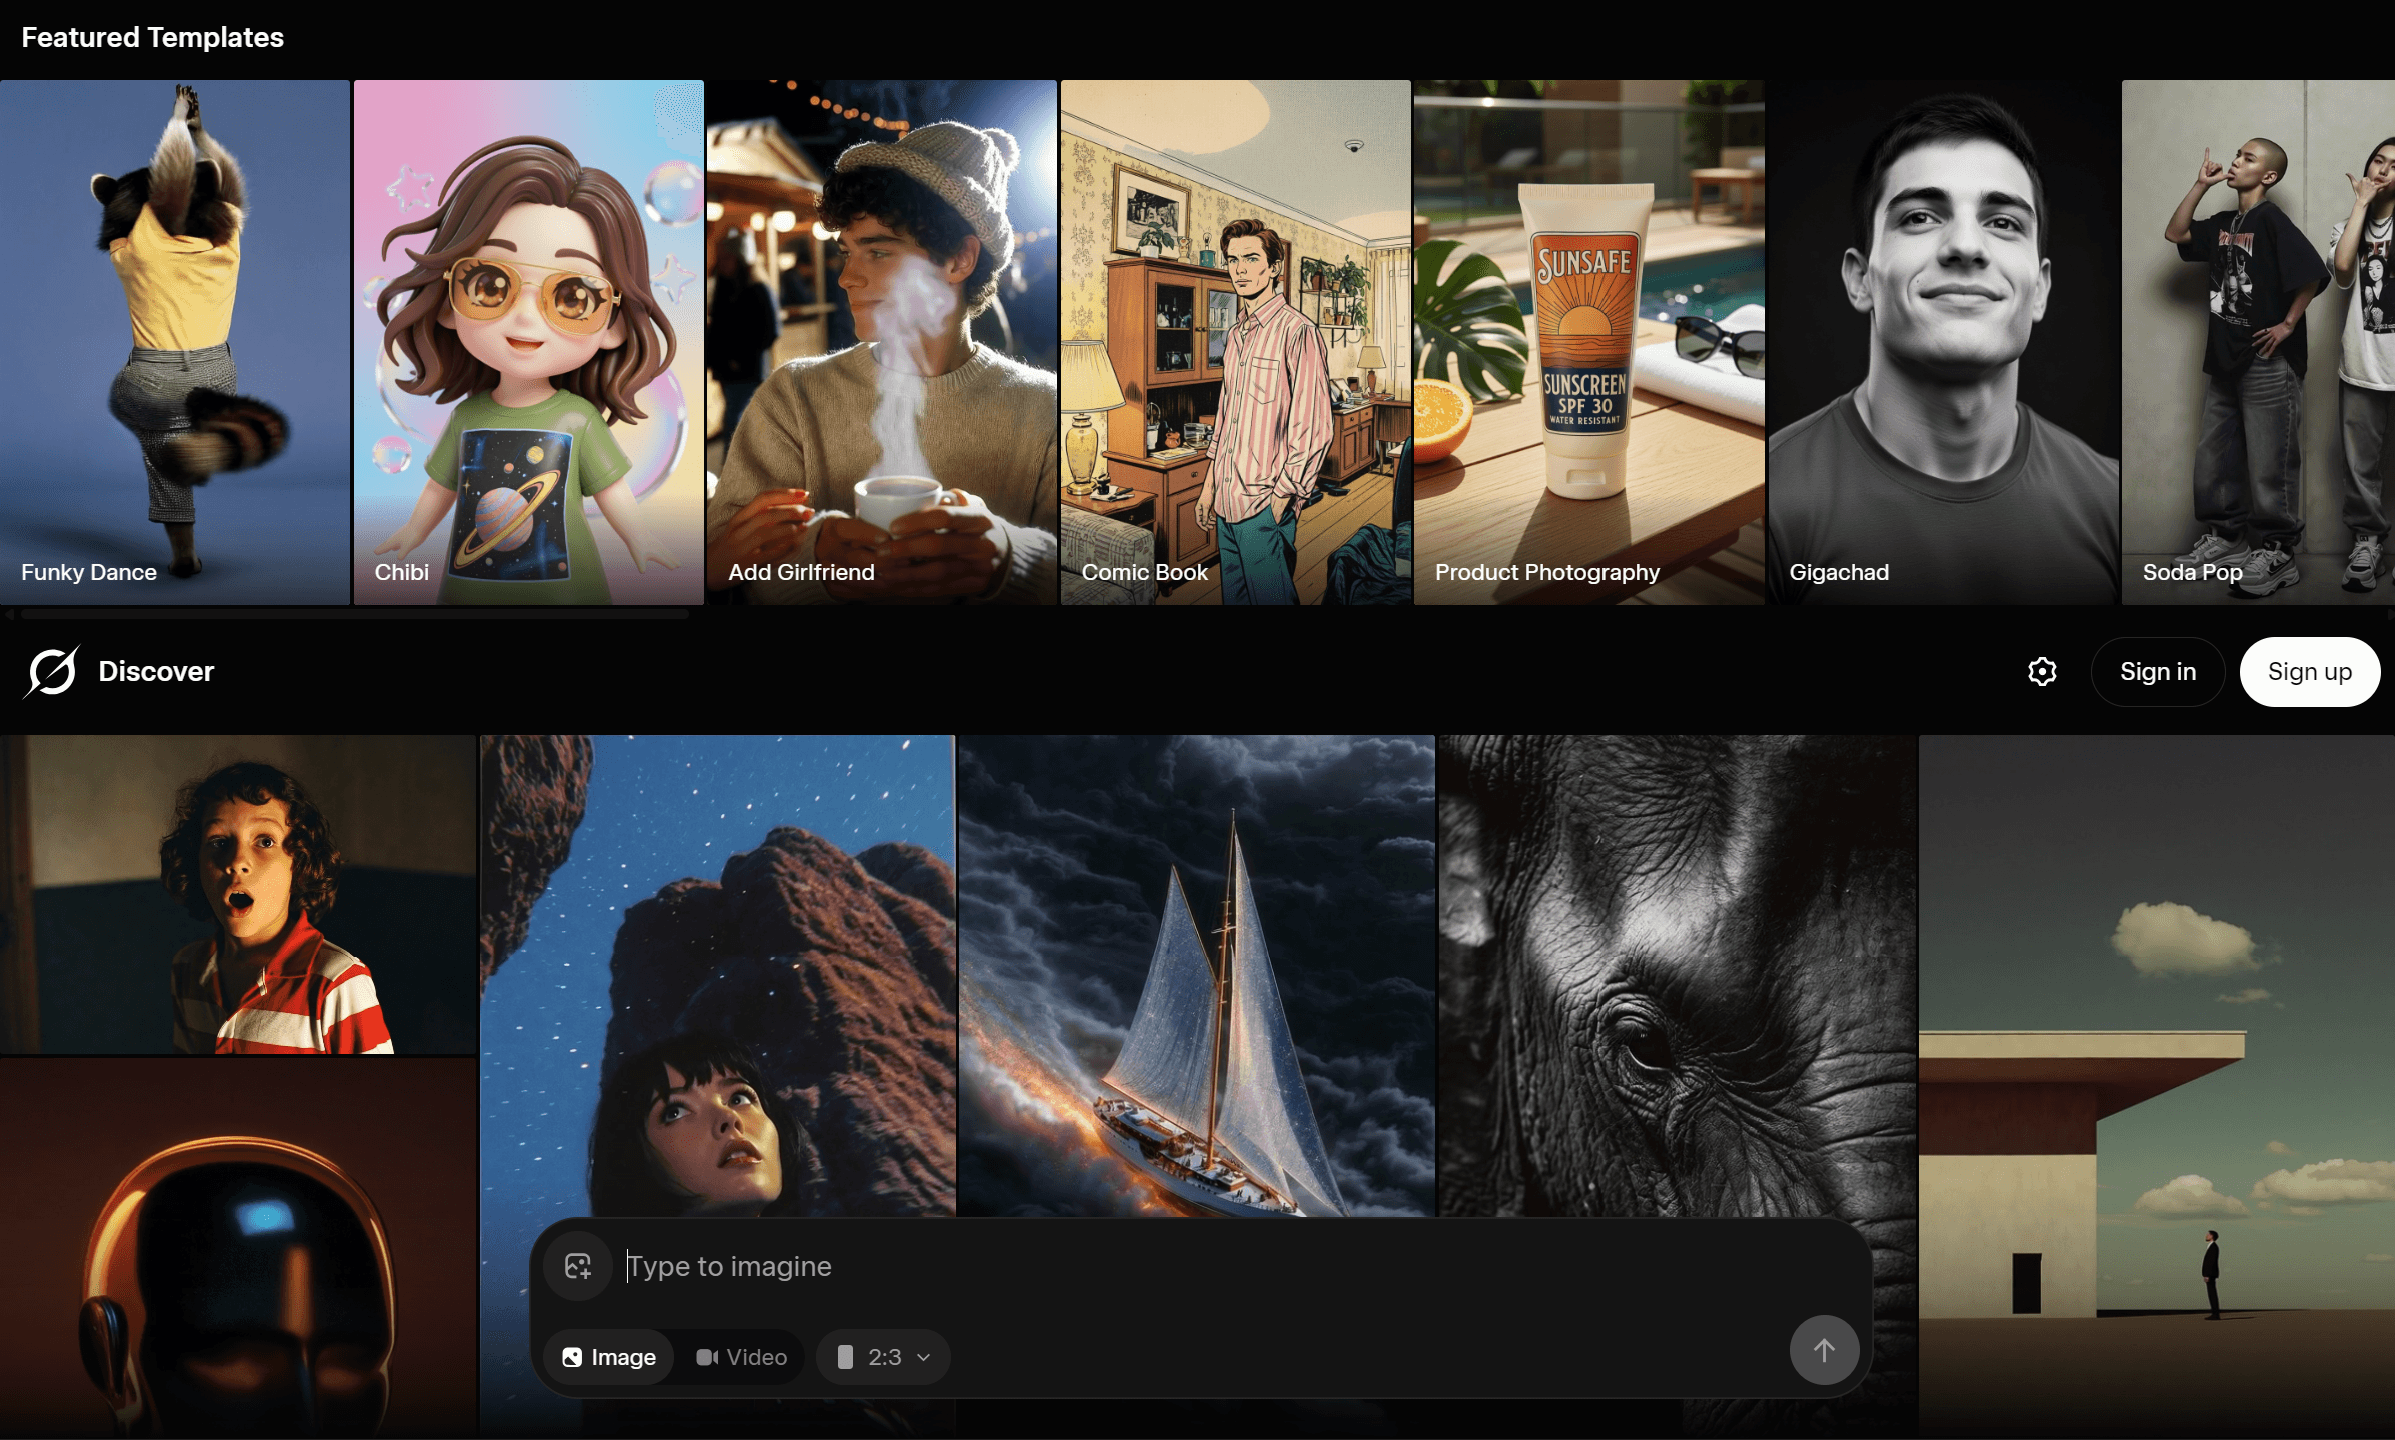Open settings via the gear icon

click(x=2042, y=671)
